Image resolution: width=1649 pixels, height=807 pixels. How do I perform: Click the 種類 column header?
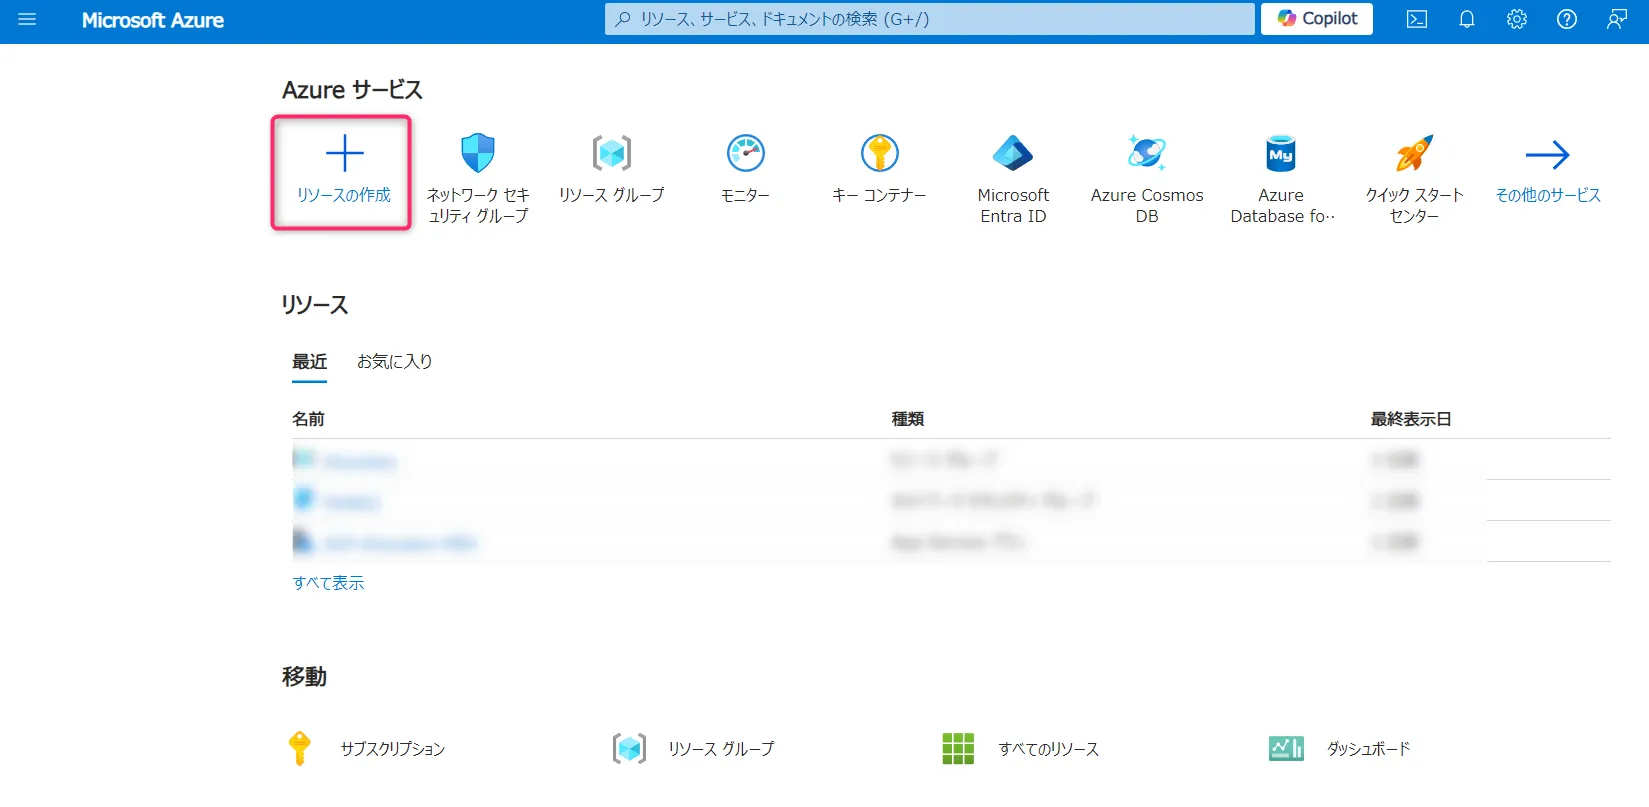[x=908, y=419]
